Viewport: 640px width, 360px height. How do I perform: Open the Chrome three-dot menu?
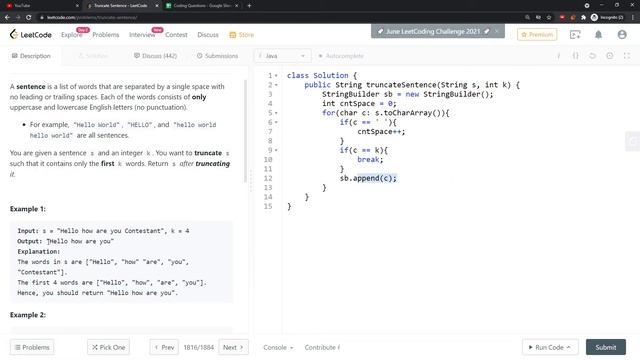(x=633, y=17)
